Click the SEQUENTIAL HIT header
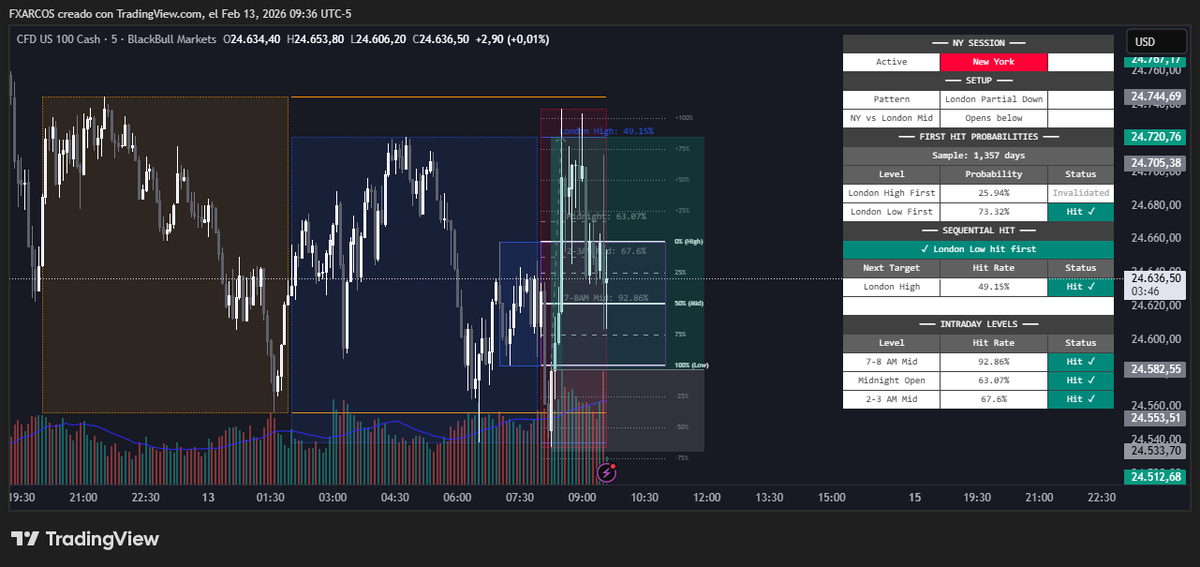The width and height of the screenshot is (1200, 567). pyautogui.click(x=978, y=230)
